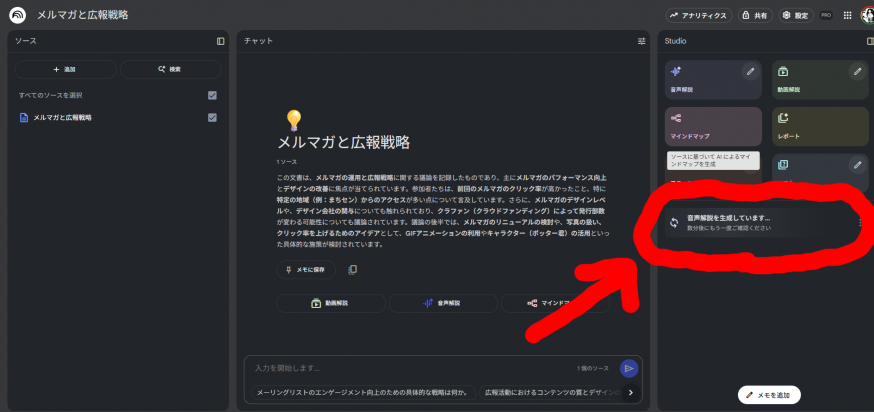Click the 共有 share button
Image resolution: width=874 pixels, height=412 pixels.
pos(756,15)
